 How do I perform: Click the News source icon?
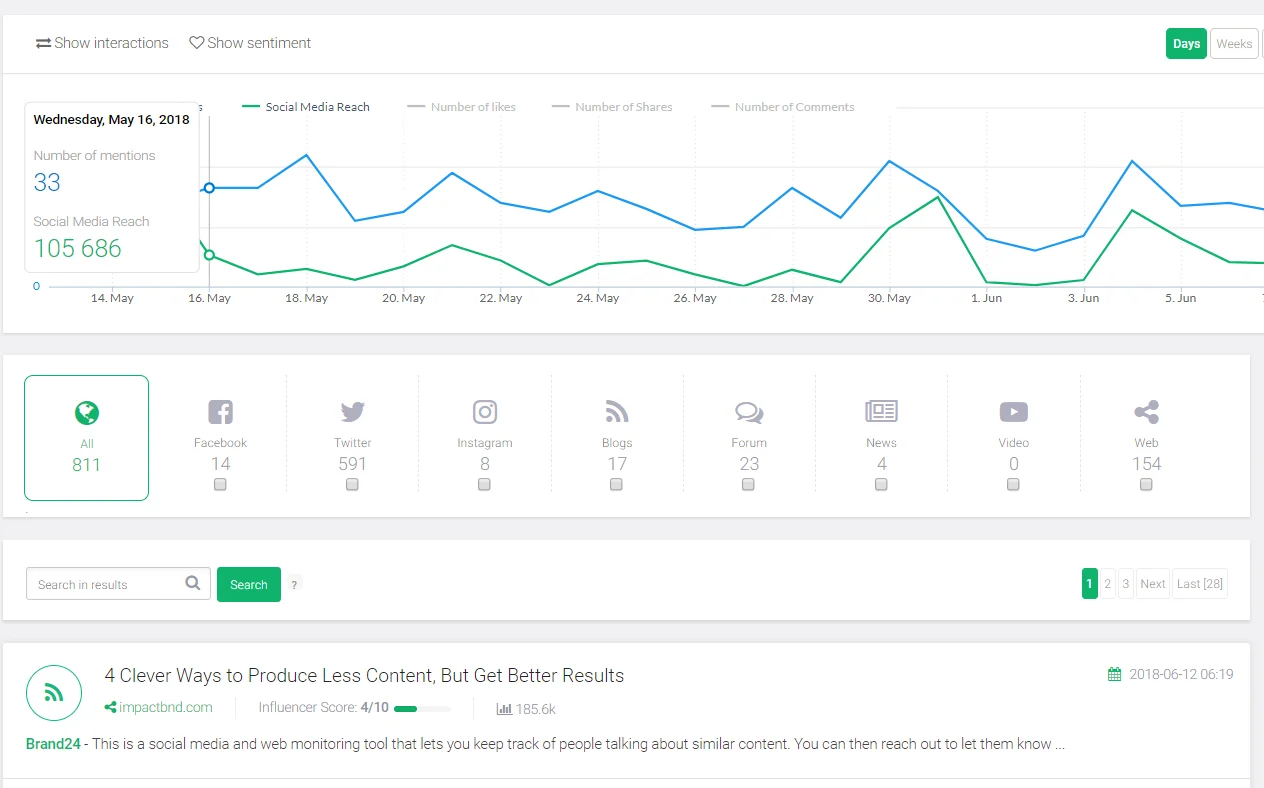coord(881,411)
